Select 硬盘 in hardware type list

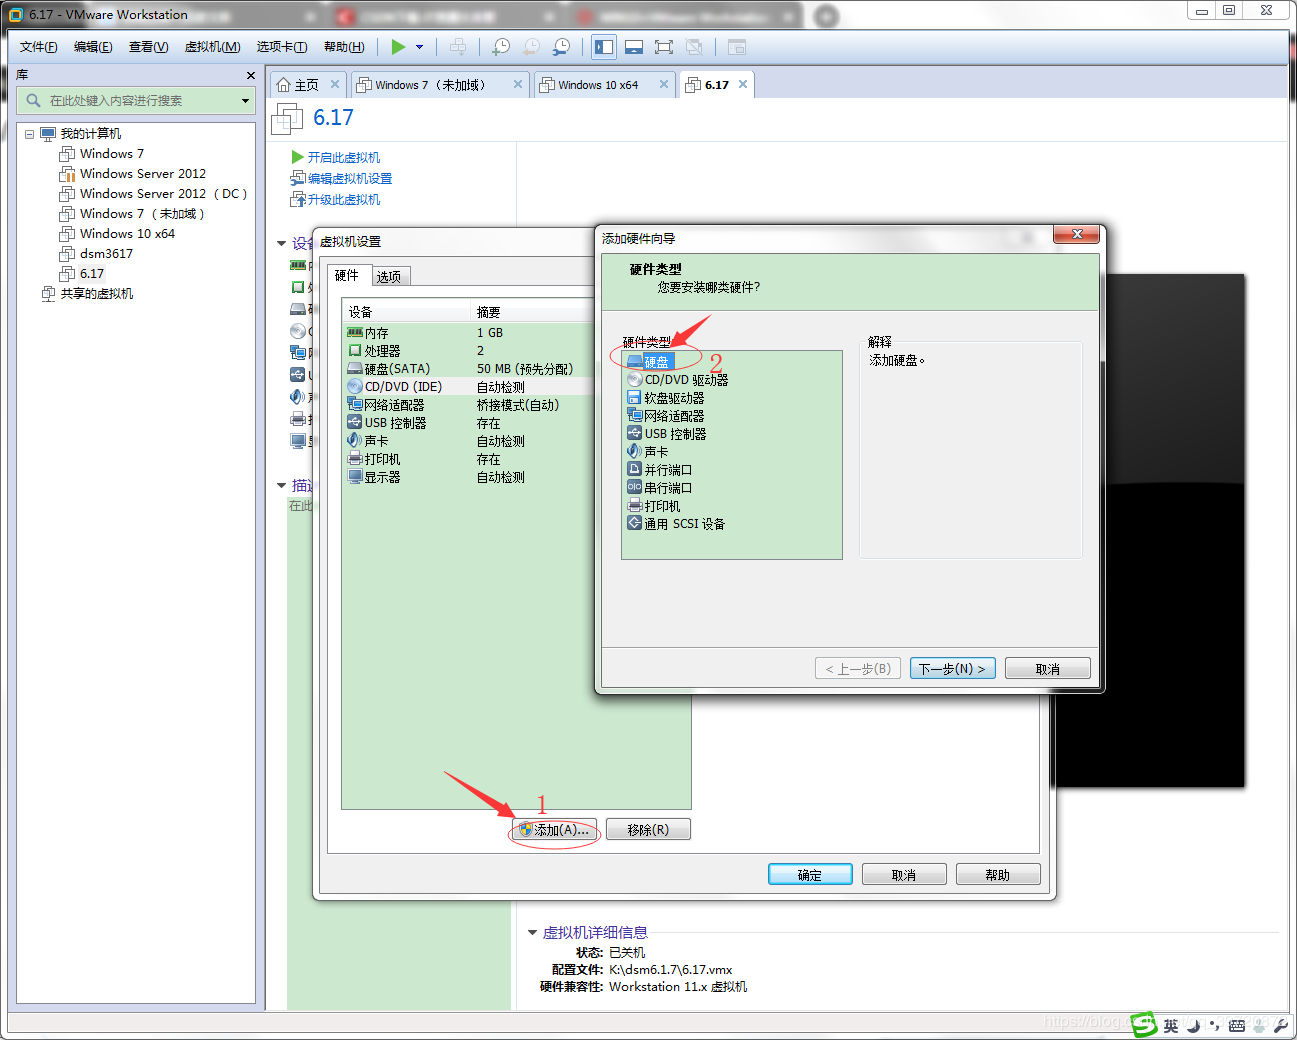pyautogui.click(x=656, y=362)
